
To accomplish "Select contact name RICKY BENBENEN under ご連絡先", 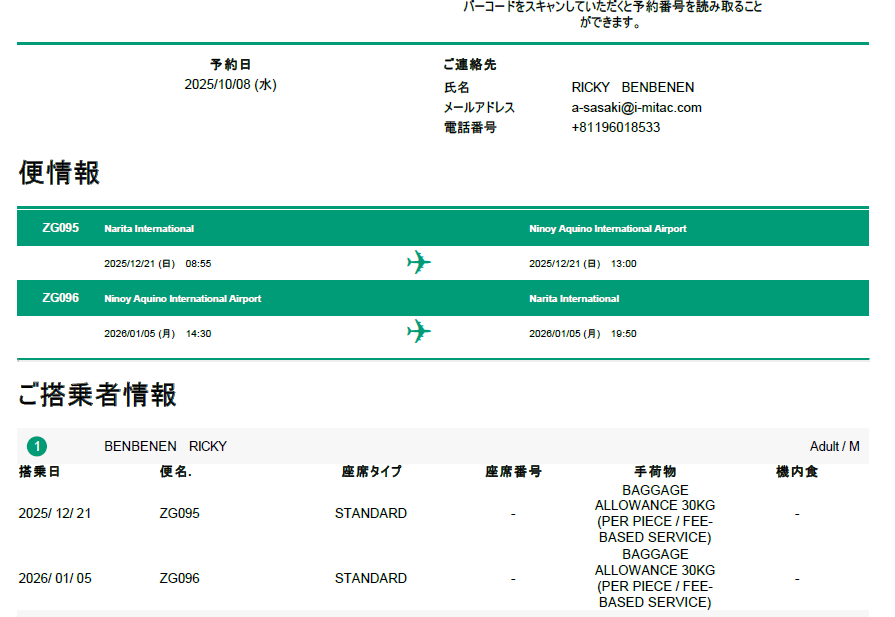I will (632, 88).
